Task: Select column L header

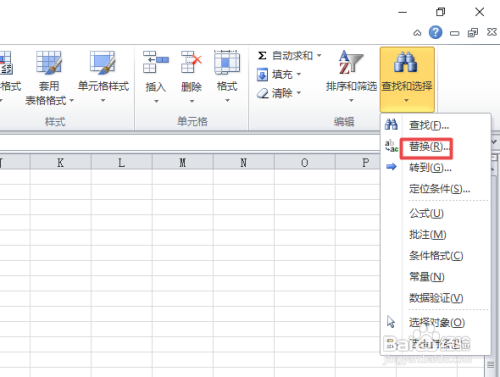Action: pyautogui.click(x=121, y=163)
